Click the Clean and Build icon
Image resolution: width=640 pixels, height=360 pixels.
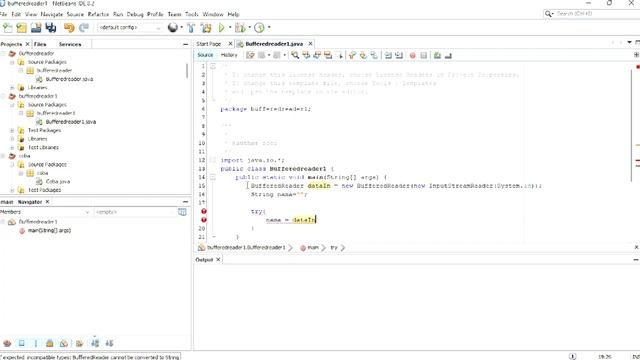point(206,28)
